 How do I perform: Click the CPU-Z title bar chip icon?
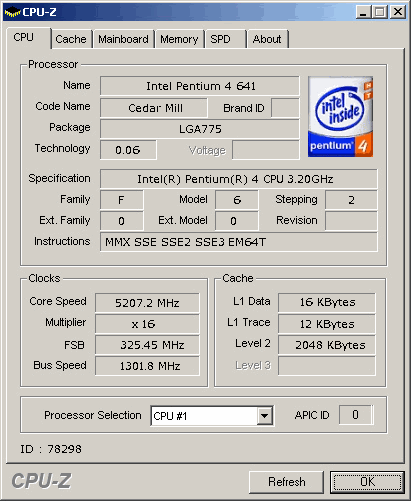(x=12, y=12)
